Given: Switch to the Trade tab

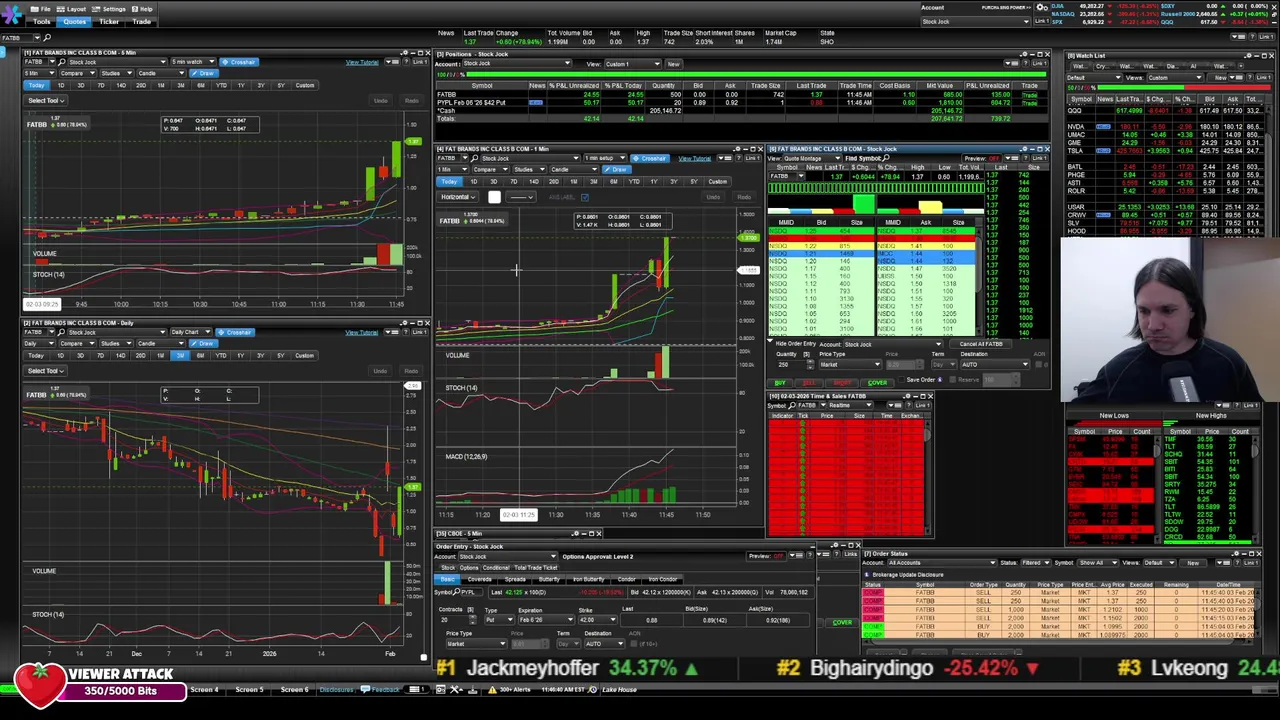Looking at the screenshot, I should [x=142, y=21].
